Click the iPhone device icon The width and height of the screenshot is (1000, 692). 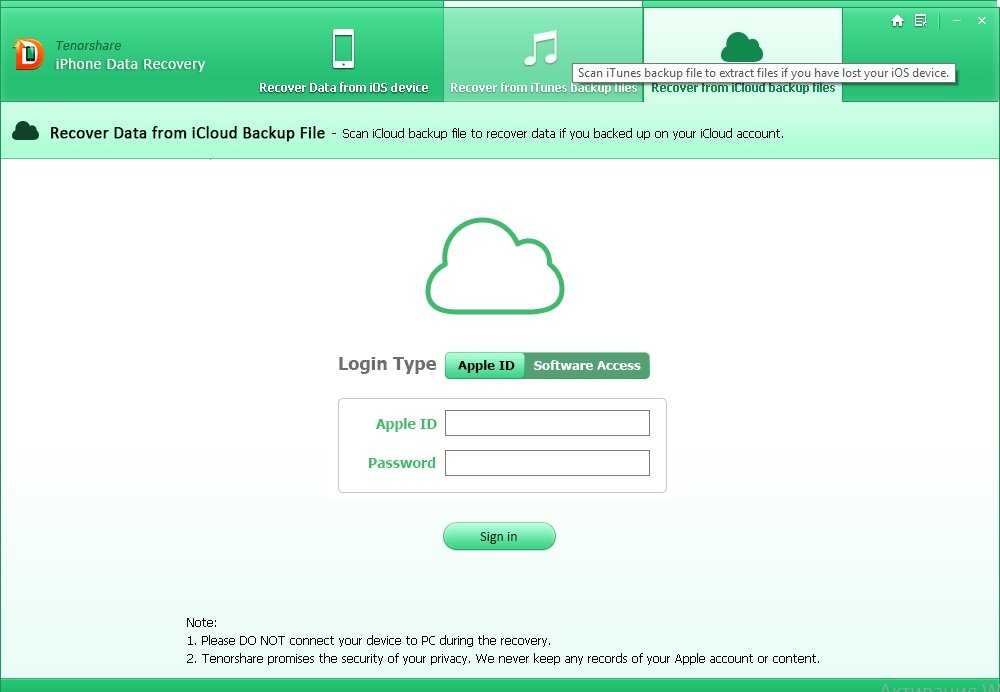click(x=343, y=48)
